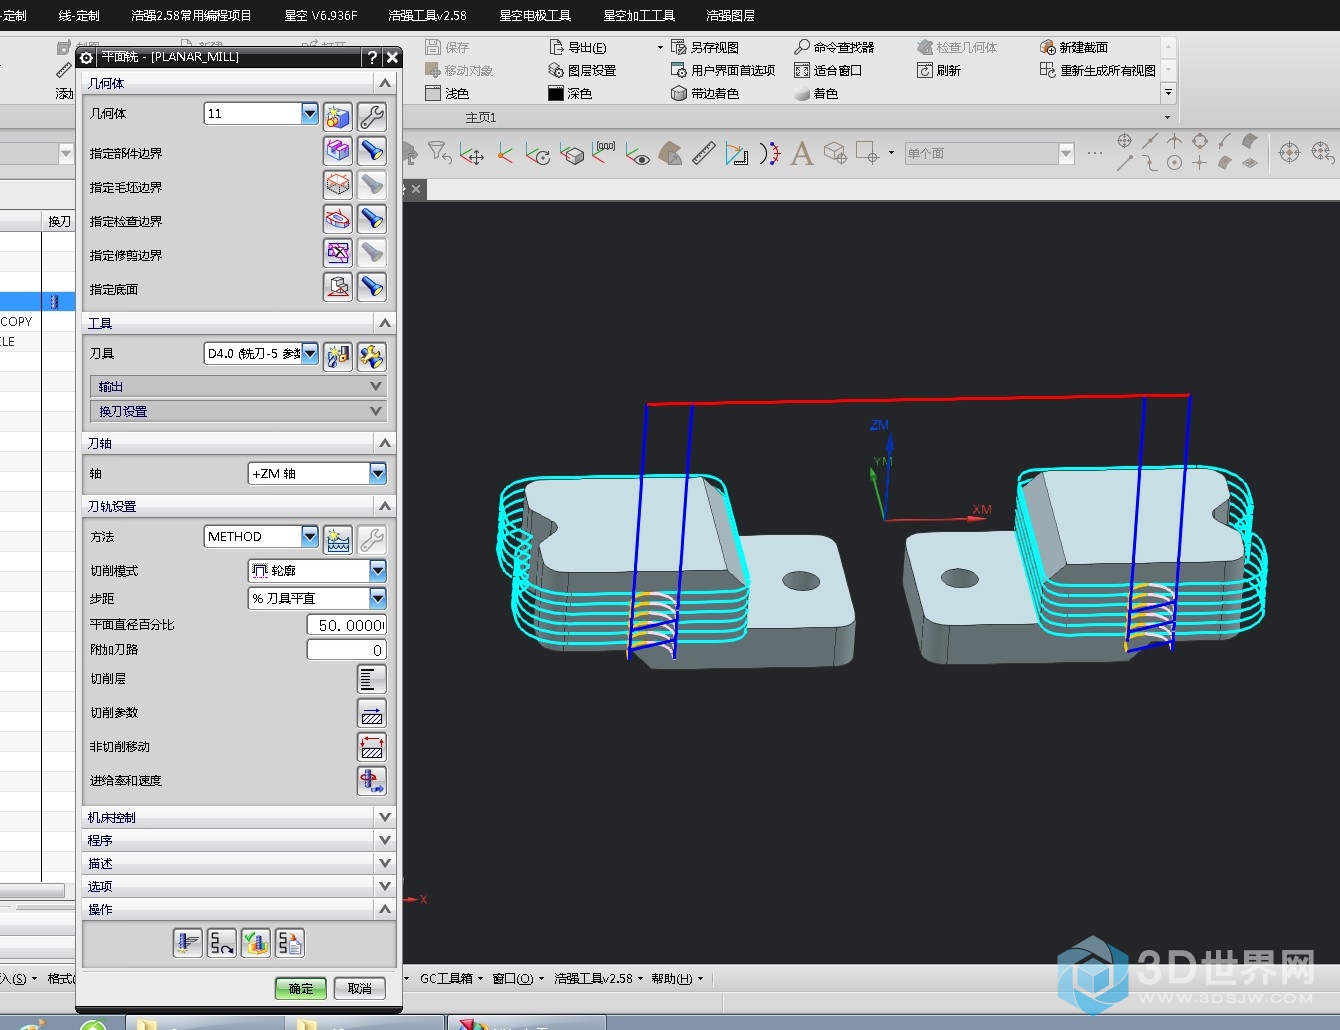The height and width of the screenshot is (1030, 1340).
Task: Click the 平面直径百分比 input field
Action: click(346, 625)
